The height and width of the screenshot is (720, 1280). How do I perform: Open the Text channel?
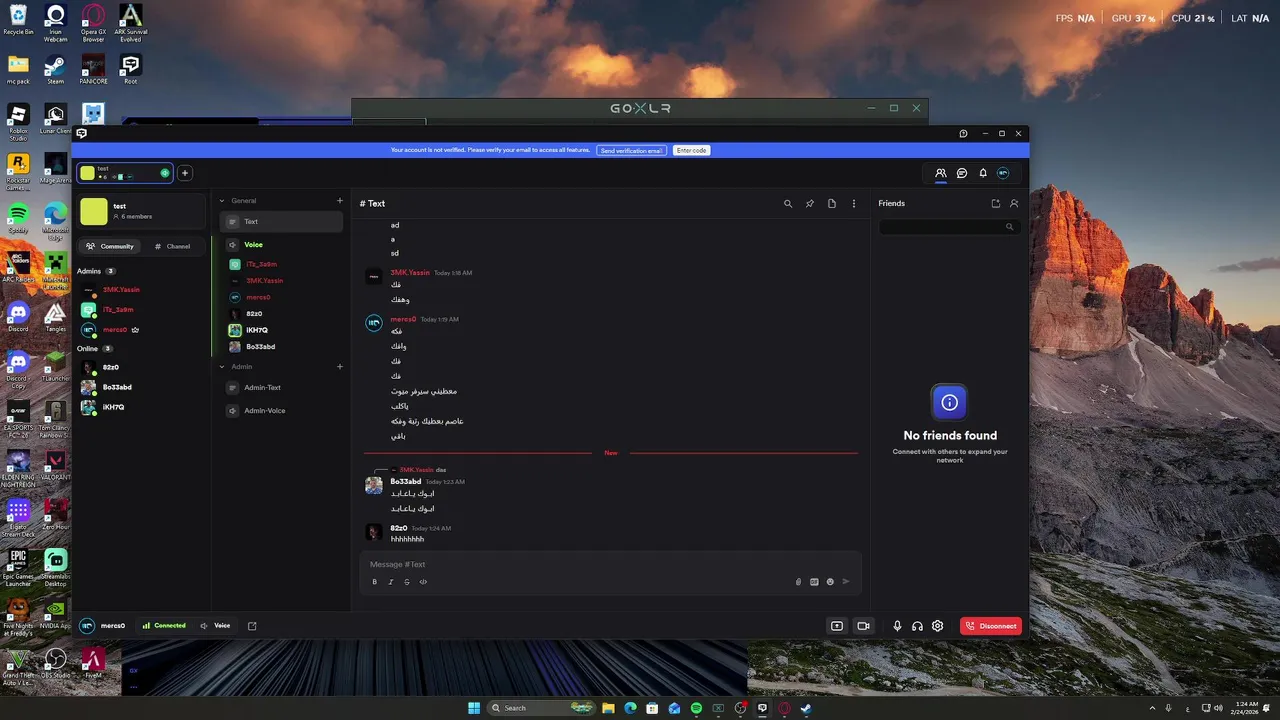pyautogui.click(x=281, y=222)
